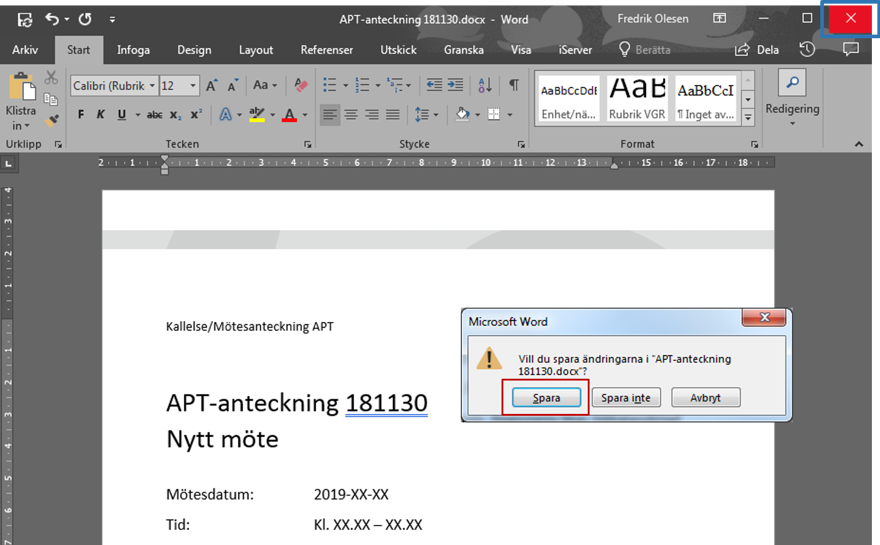Screen dimensions: 880x545
Task: Open the font size dropdown
Action: [193, 86]
